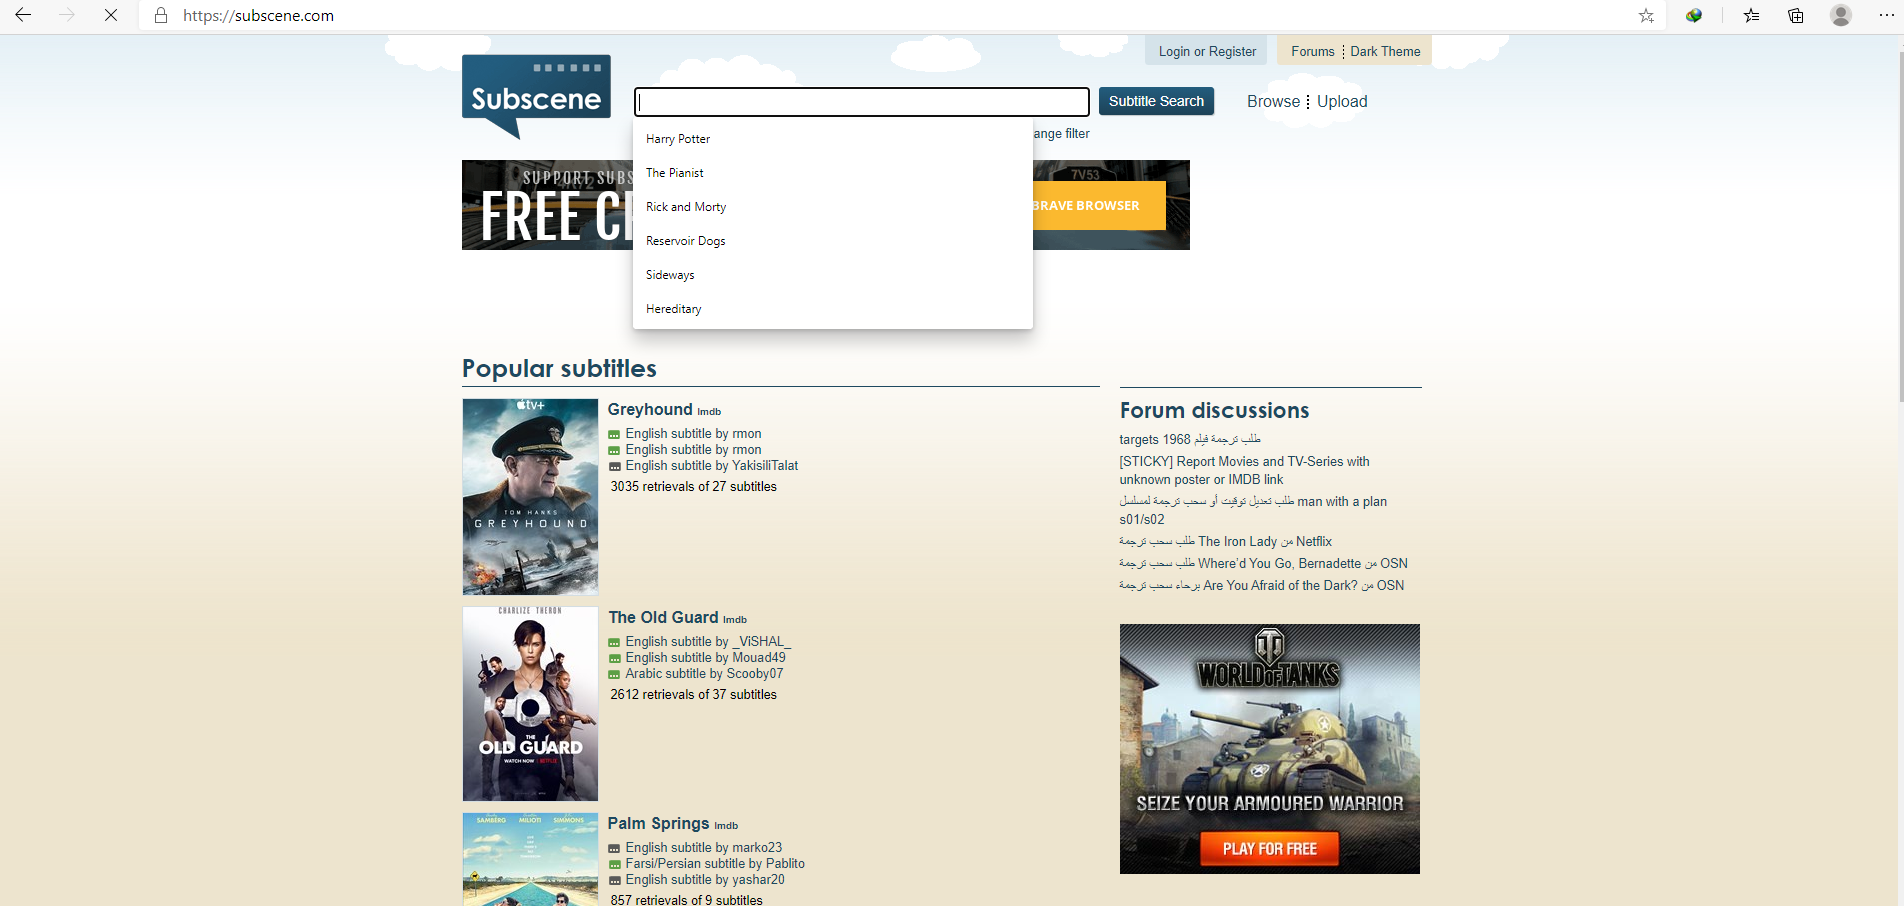This screenshot has height=906, width=1904.
Task: Click the page vertical scrollbar
Action: pyautogui.click(x=1899, y=225)
